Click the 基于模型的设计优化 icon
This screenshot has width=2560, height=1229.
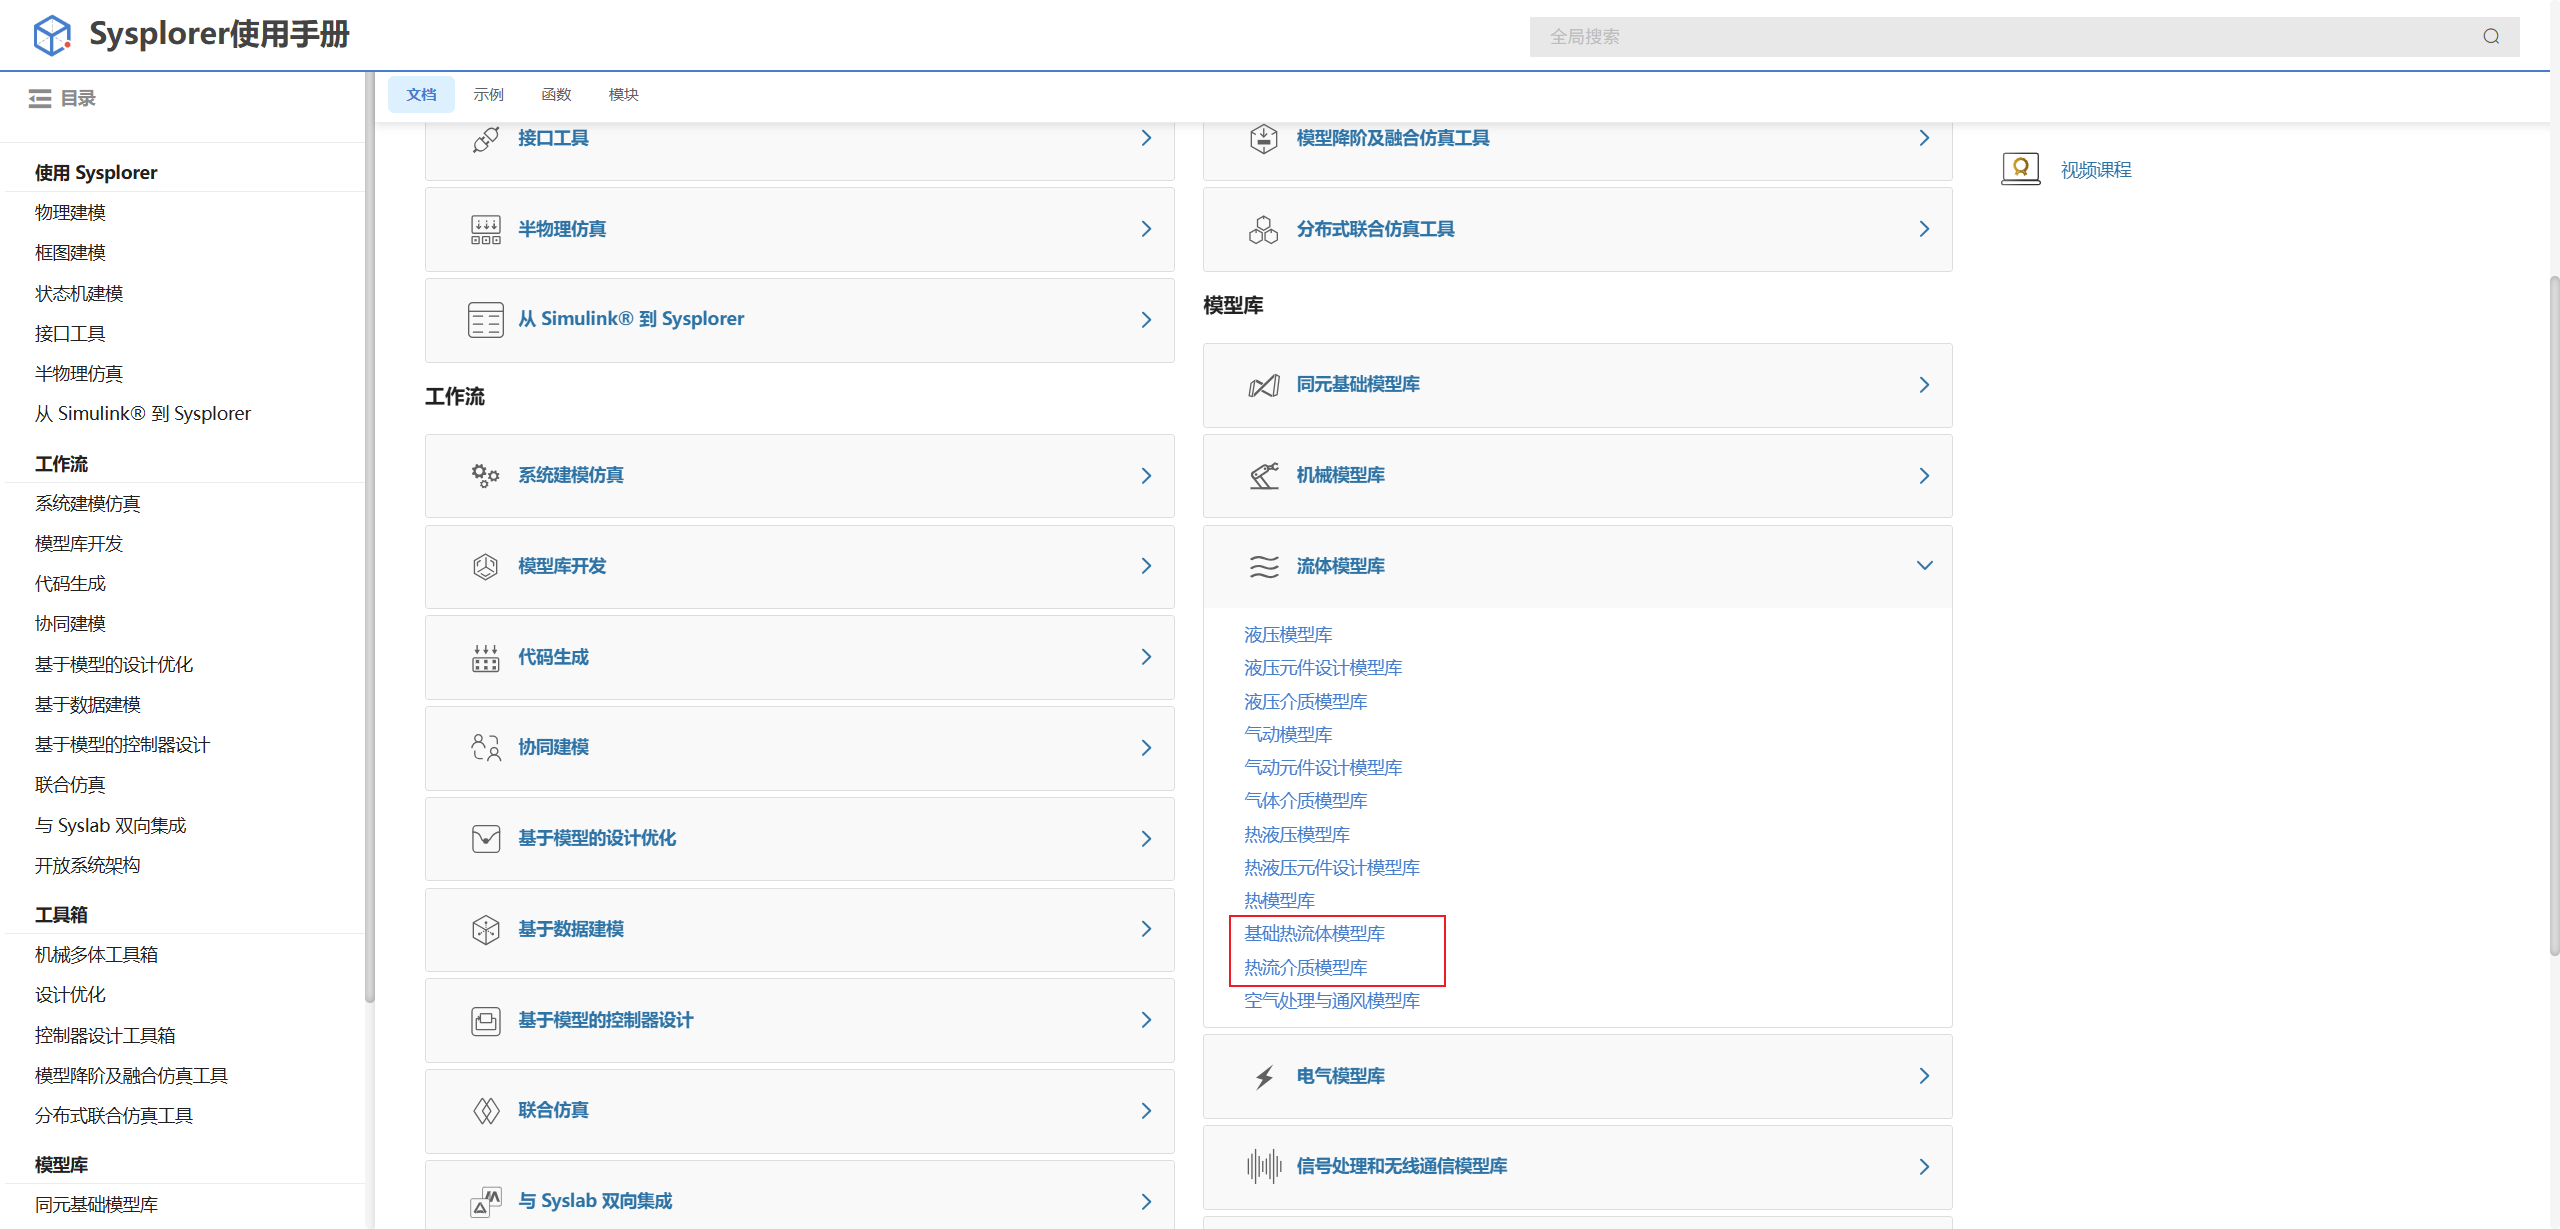[x=486, y=839]
